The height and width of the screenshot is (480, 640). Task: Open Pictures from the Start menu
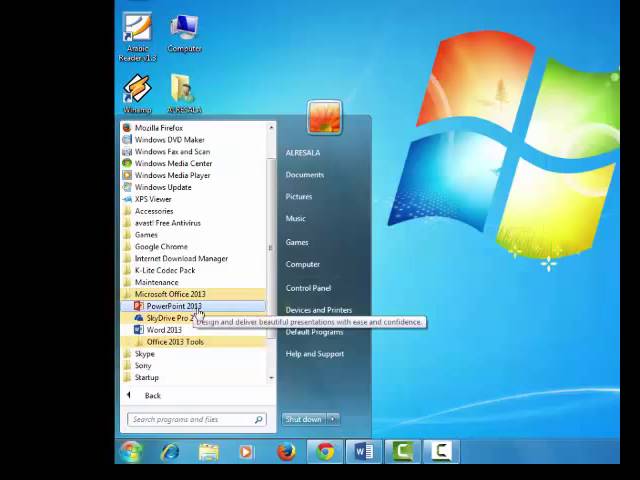coord(299,197)
